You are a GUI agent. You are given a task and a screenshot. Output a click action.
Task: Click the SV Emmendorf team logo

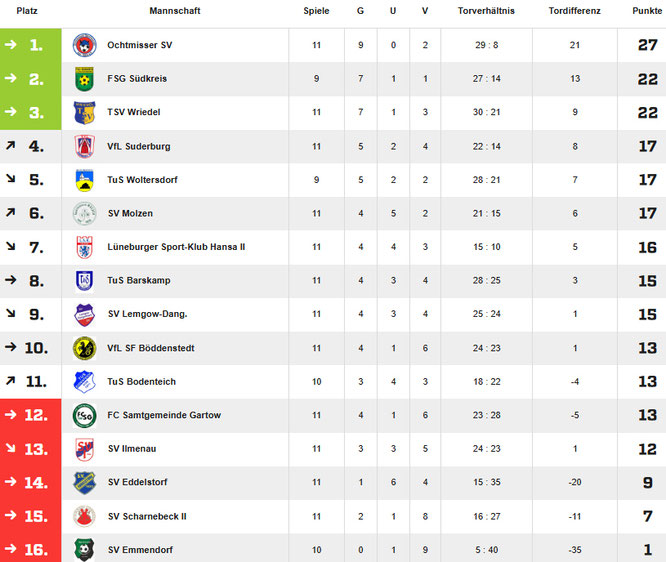pyautogui.click(x=84, y=549)
